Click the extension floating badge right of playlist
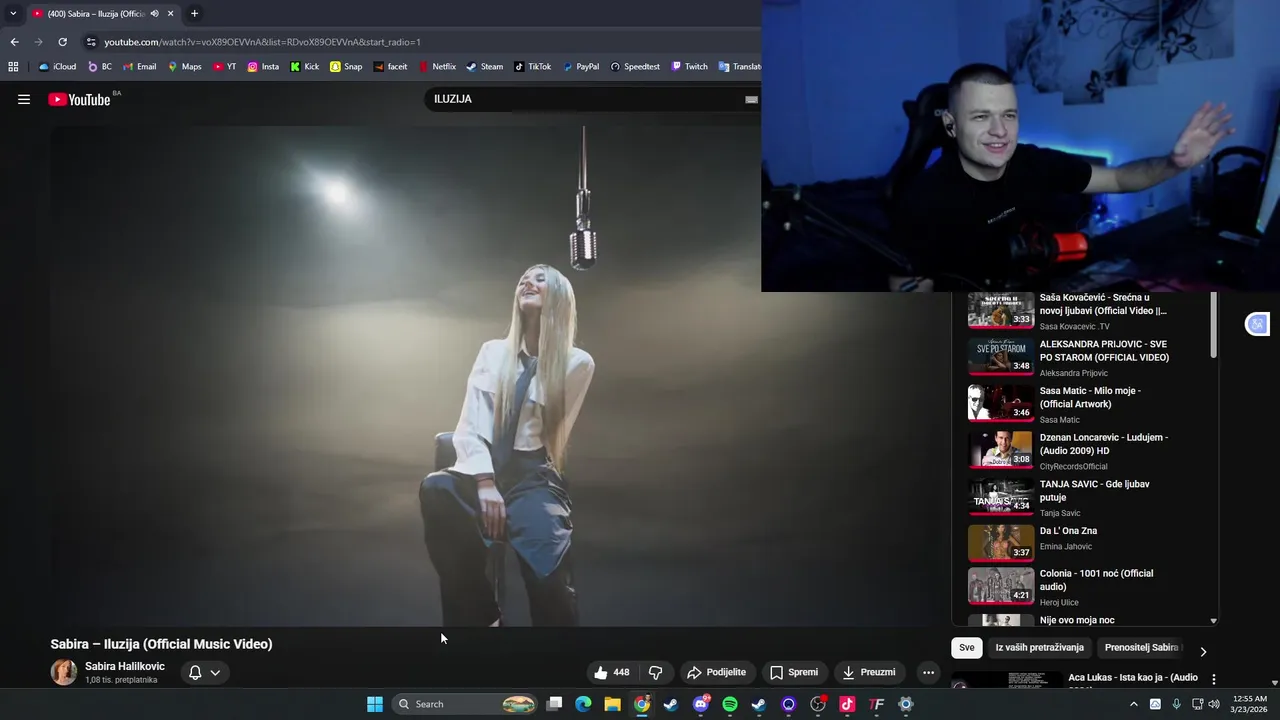Image resolution: width=1280 pixels, height=720 pixels. (x=1257, y=324)
